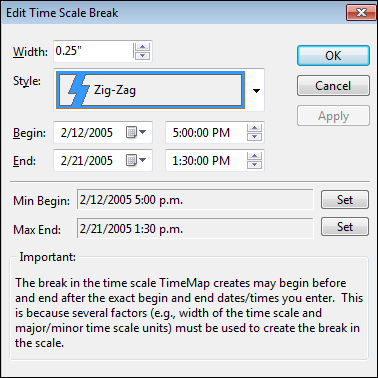Increase the End time with up arrow
Image resolution: width=378 pixels, height=378 pixels.
click(x=254, y=157)
